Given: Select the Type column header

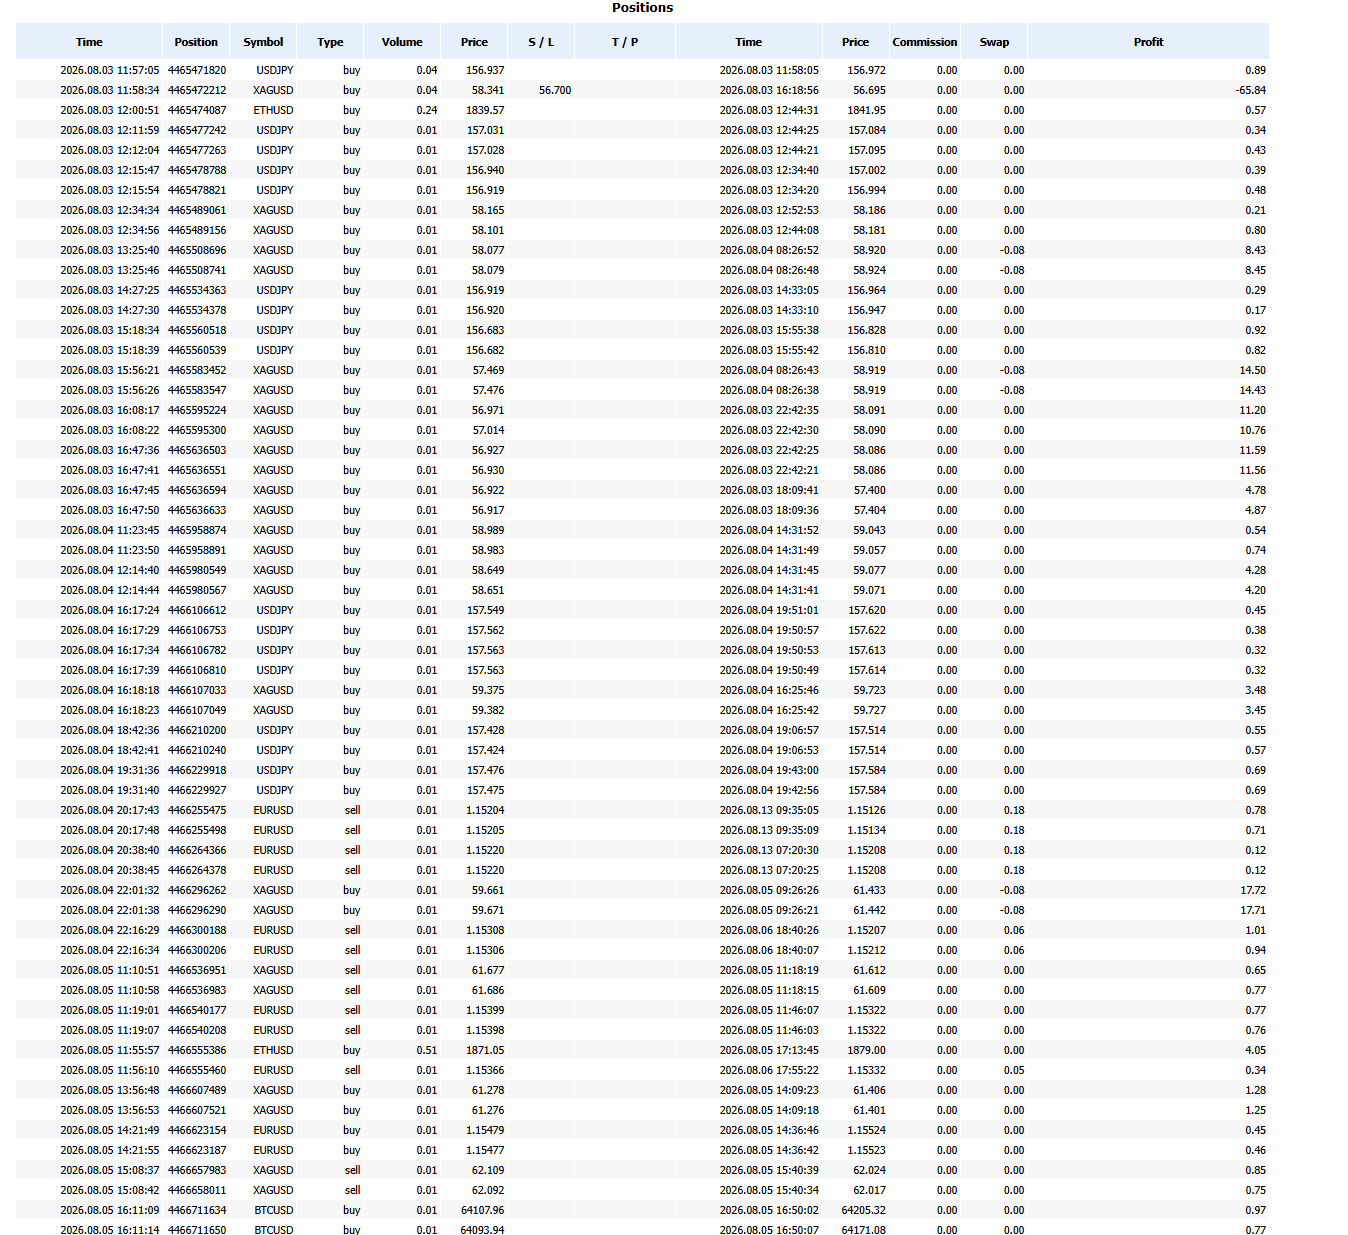Looking at the screenshot, I should coord(330,42).
